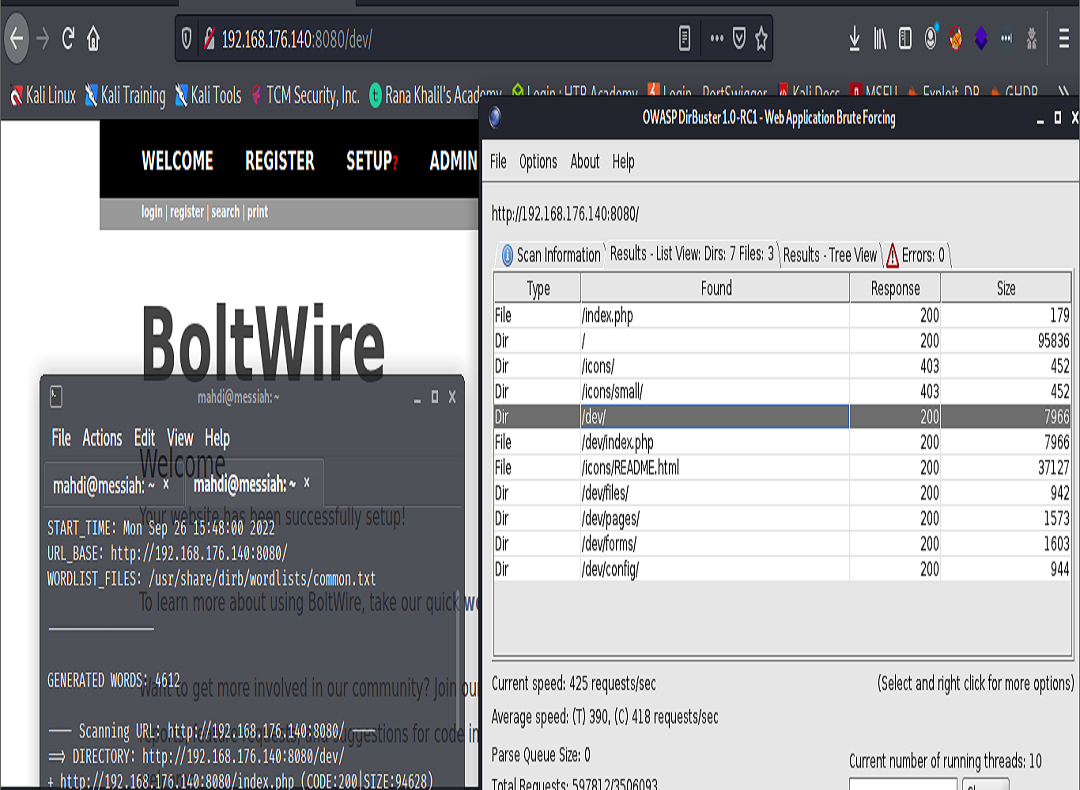Open the Kali Linux bookmark
The width and height of the screenshot is (1080, 790).
(43, 95)
